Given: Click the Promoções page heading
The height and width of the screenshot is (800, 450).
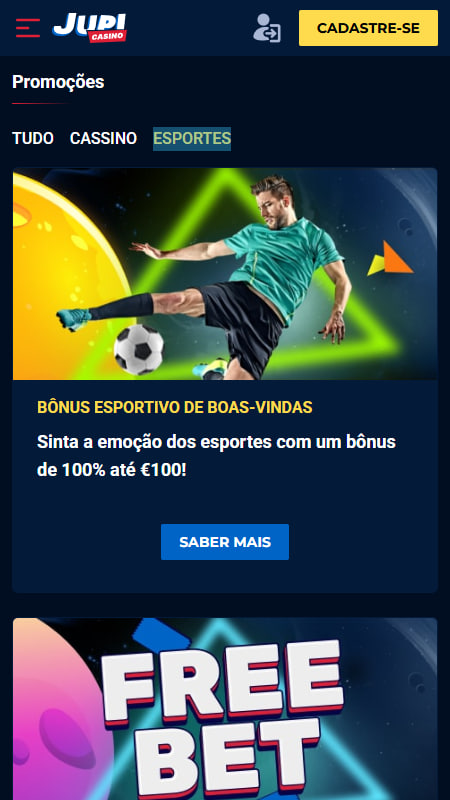Looking at the screenshot, I should coord(58,82).
